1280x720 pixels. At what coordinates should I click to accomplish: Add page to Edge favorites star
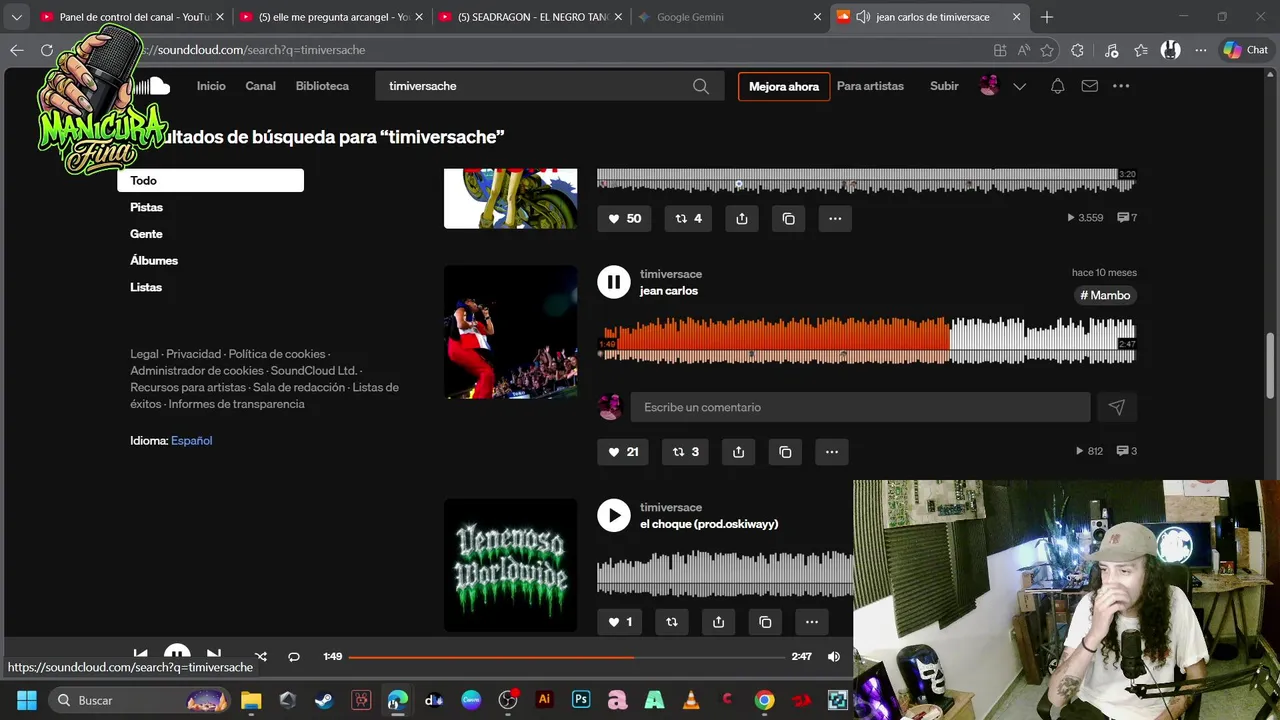pyautogui.click(x=1047, y=50)
